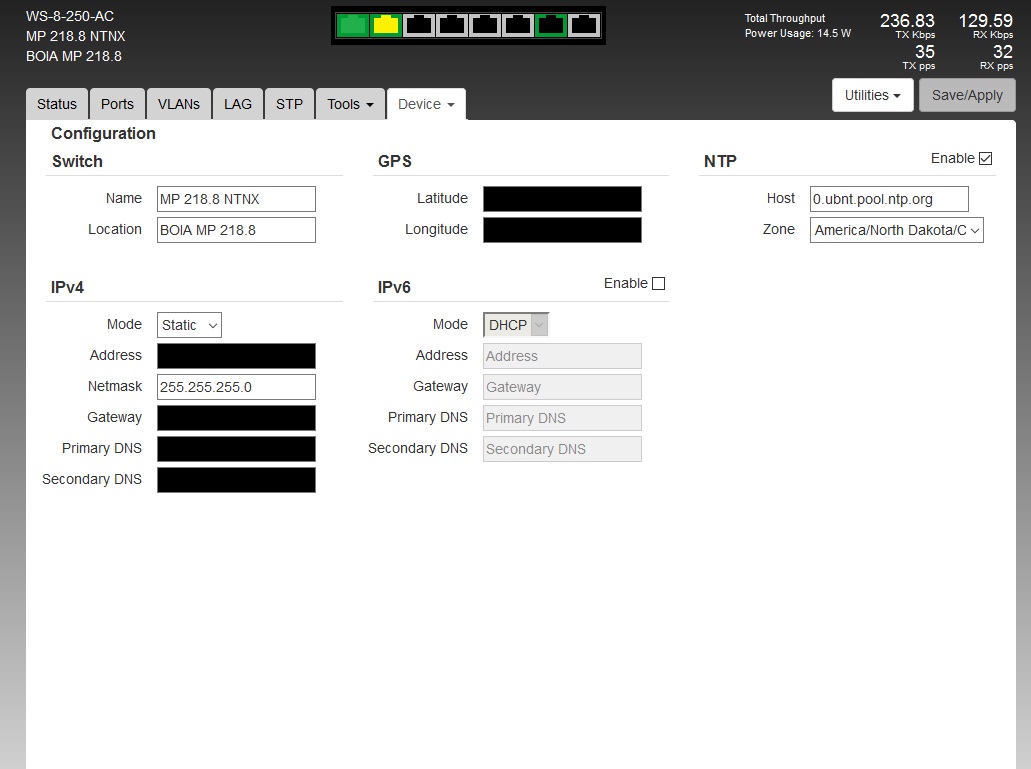This screenshot has height=769, width=1031.
Task: Disable the NTP Enable checkbox
Action: (x=985, y=158)
